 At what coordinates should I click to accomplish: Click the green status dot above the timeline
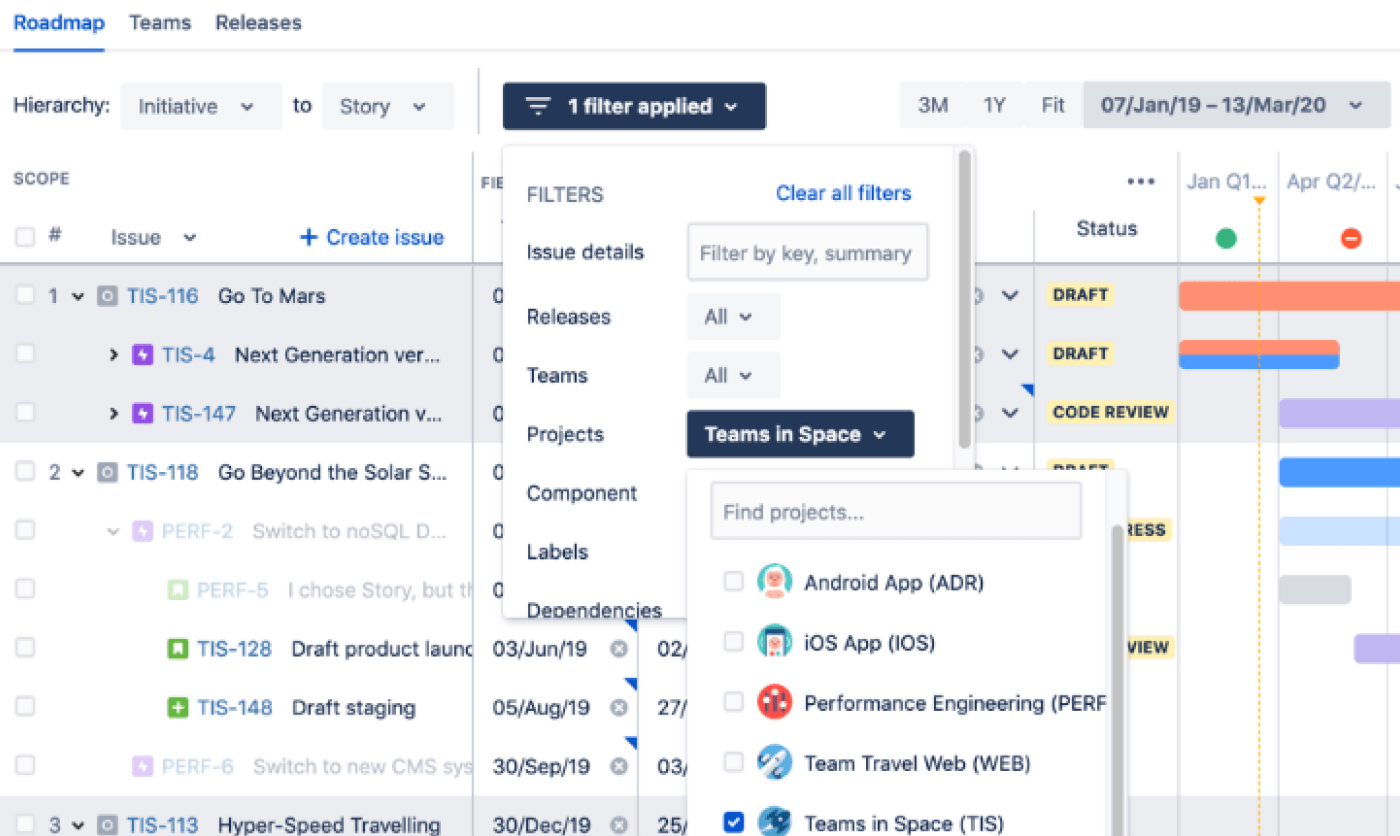[1226, 238]
